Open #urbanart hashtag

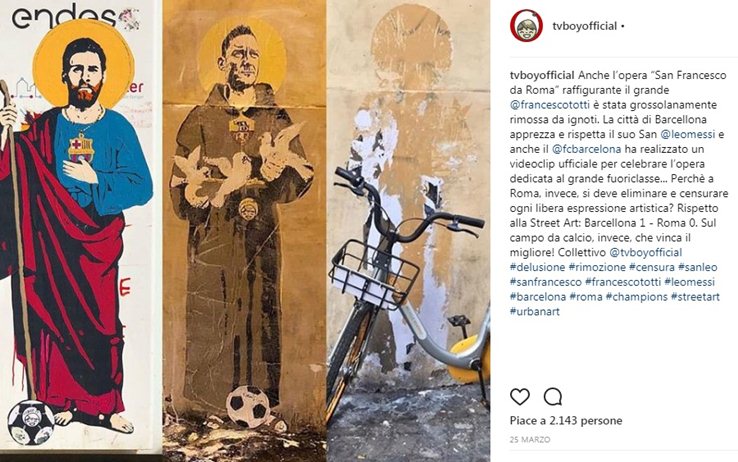pos(535,311)
